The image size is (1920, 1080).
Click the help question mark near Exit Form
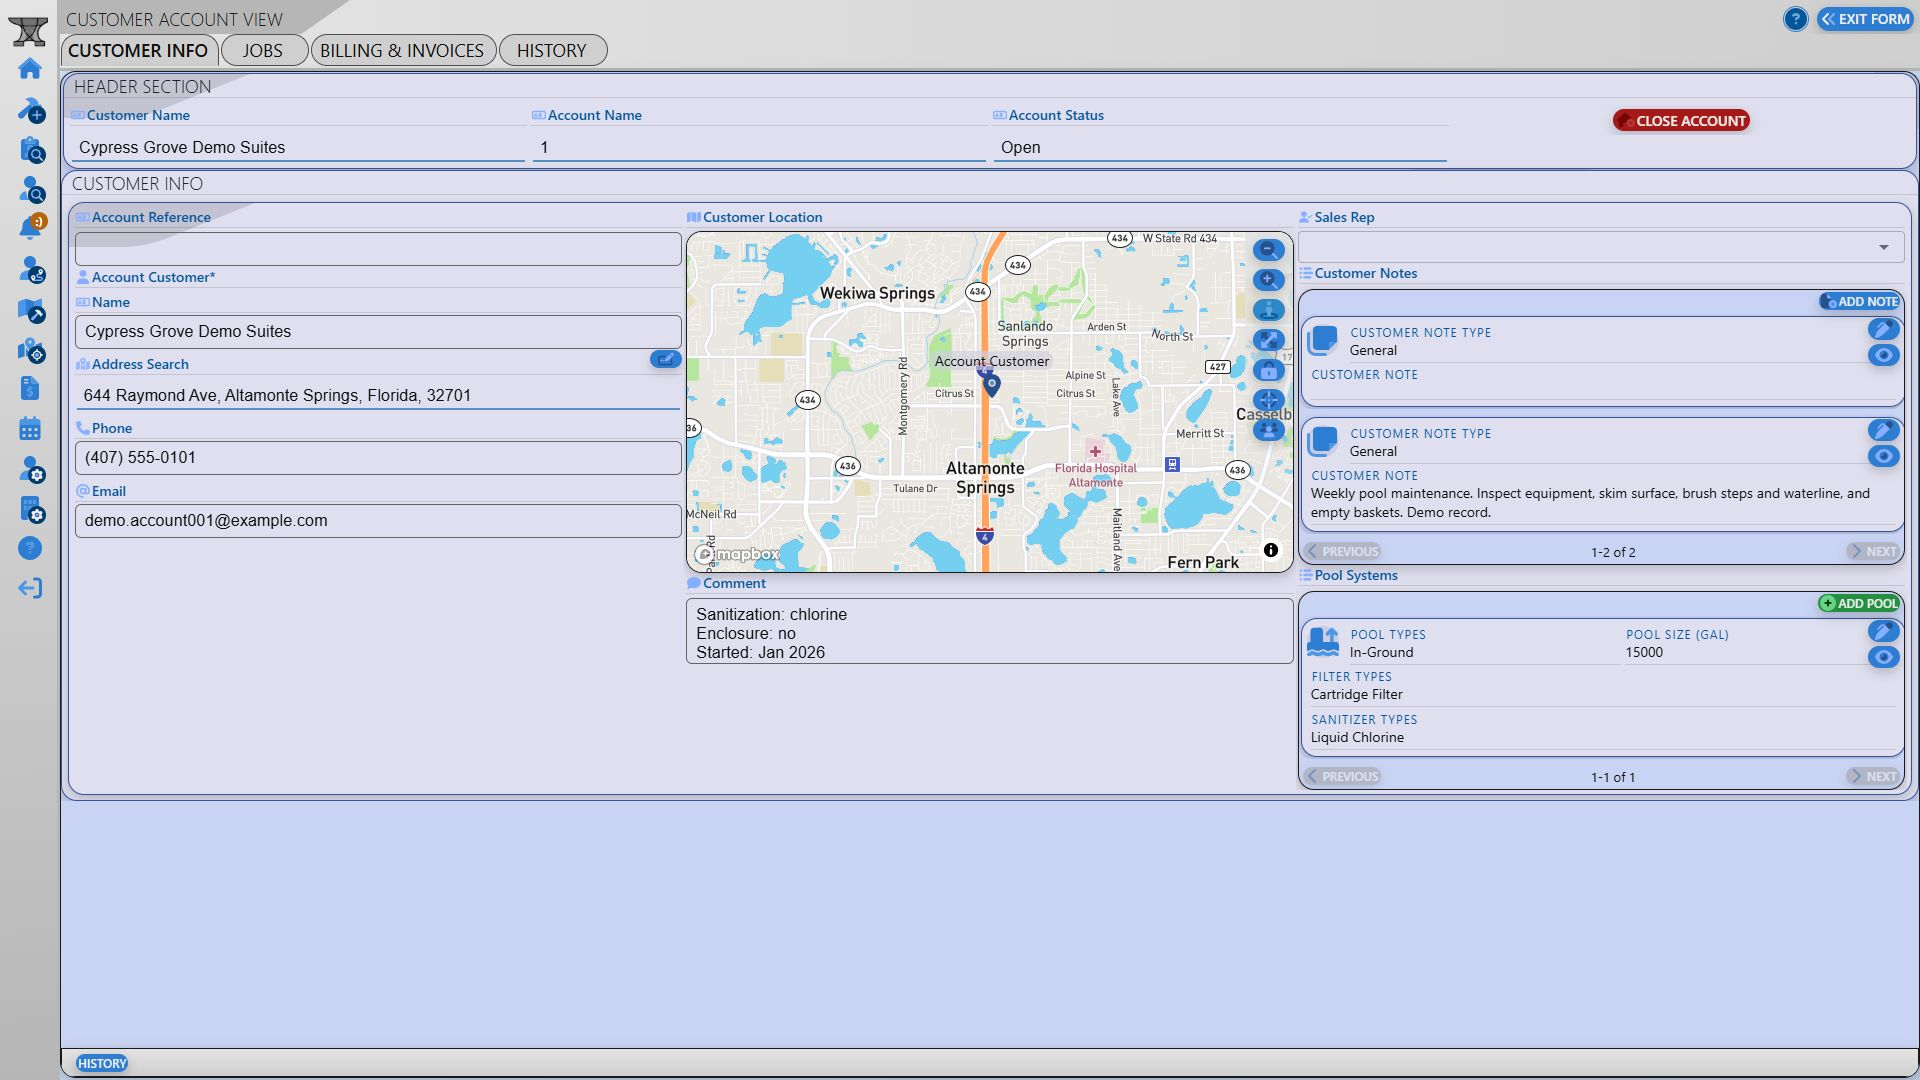(1795, 19)
